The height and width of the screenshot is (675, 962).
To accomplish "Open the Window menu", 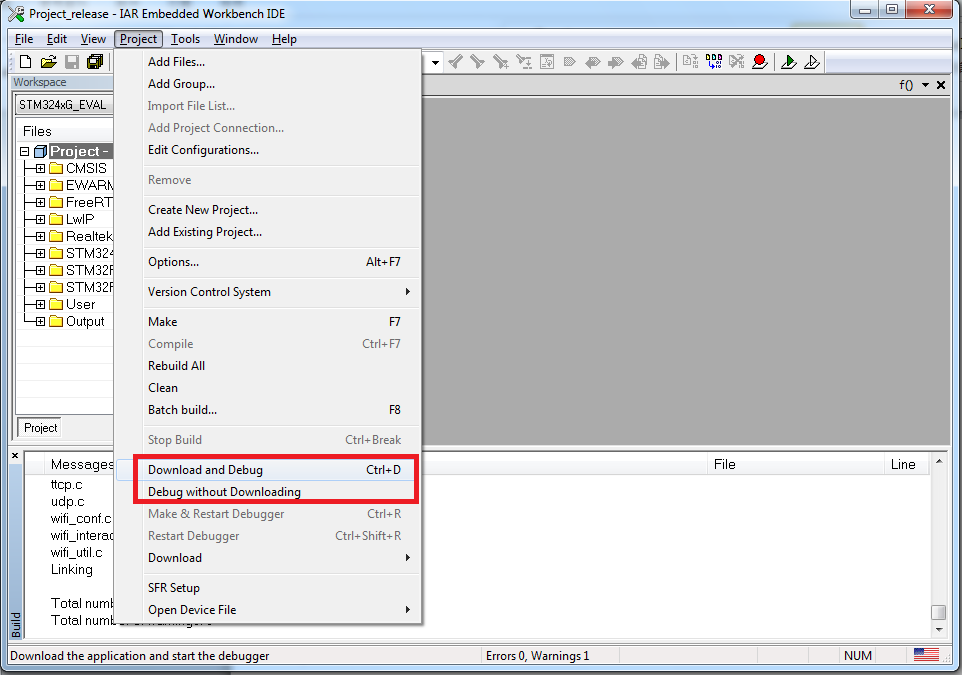I will pyautogui.click(x=236, y=39).
